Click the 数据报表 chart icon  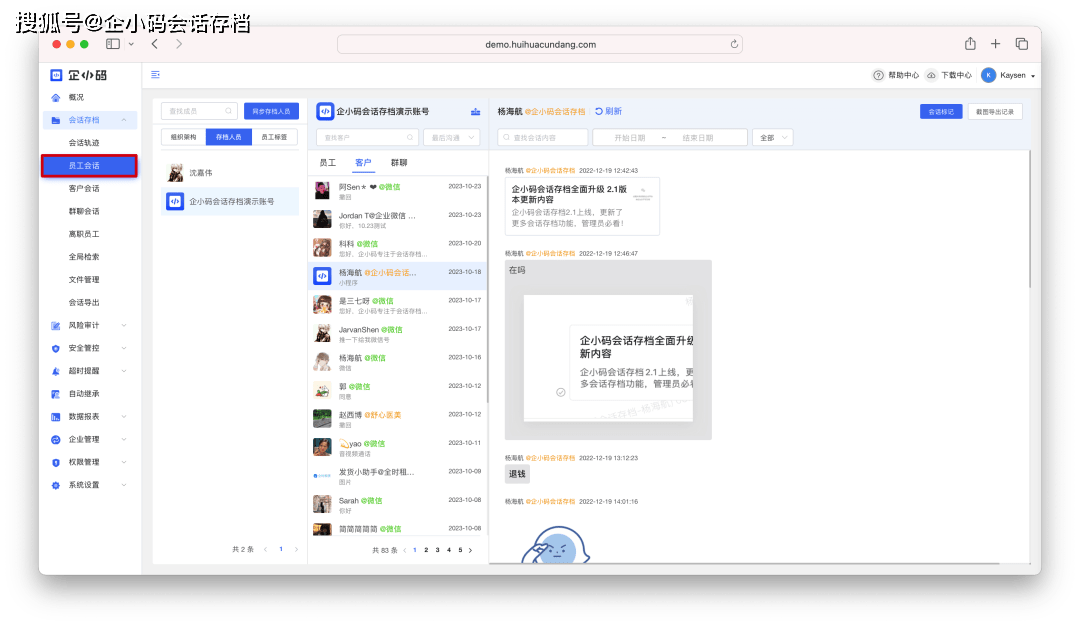56,416
